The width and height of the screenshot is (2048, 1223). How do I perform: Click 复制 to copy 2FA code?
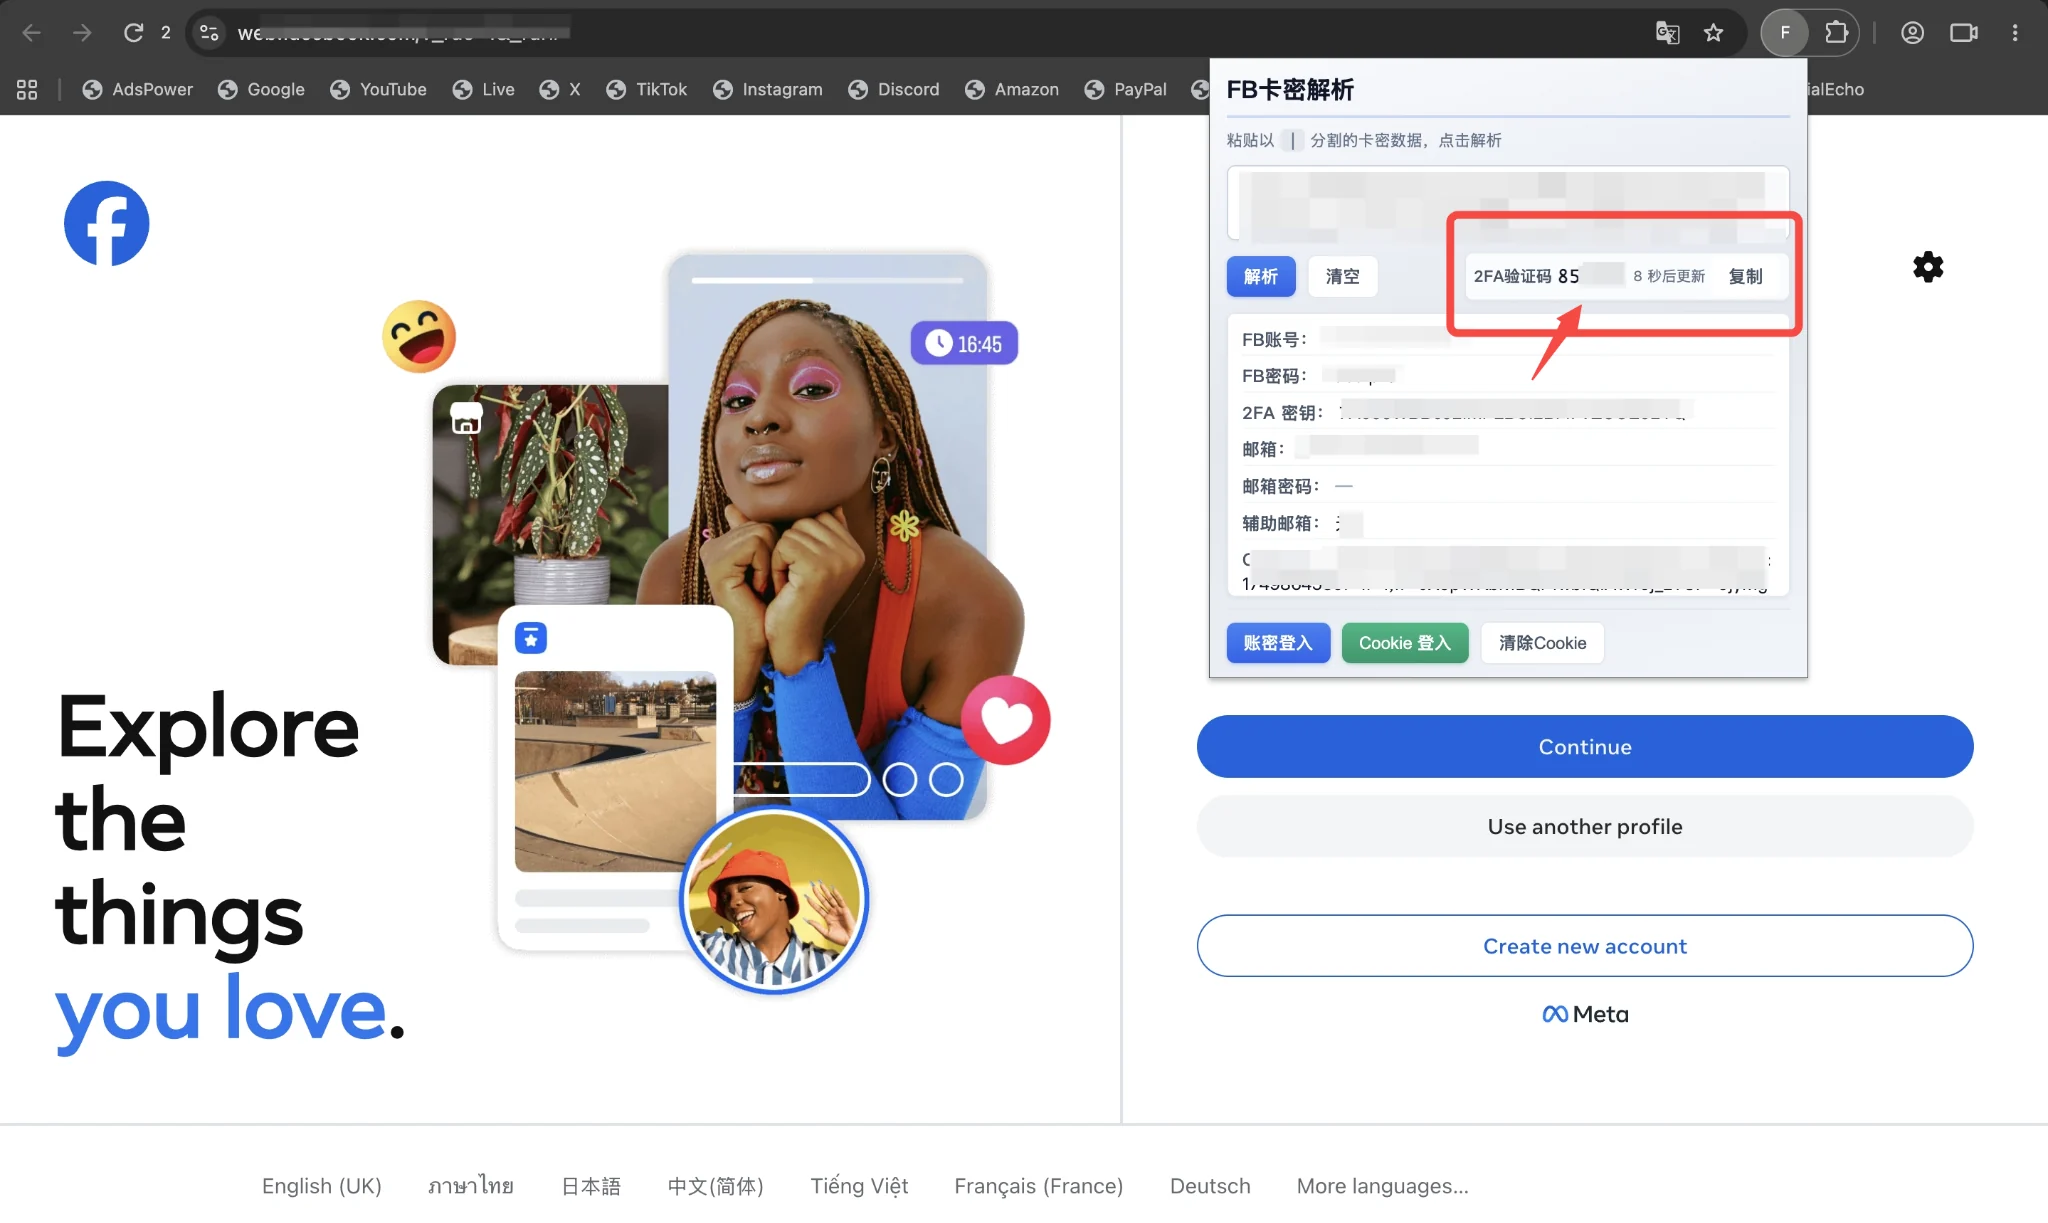coord(1745,276)
